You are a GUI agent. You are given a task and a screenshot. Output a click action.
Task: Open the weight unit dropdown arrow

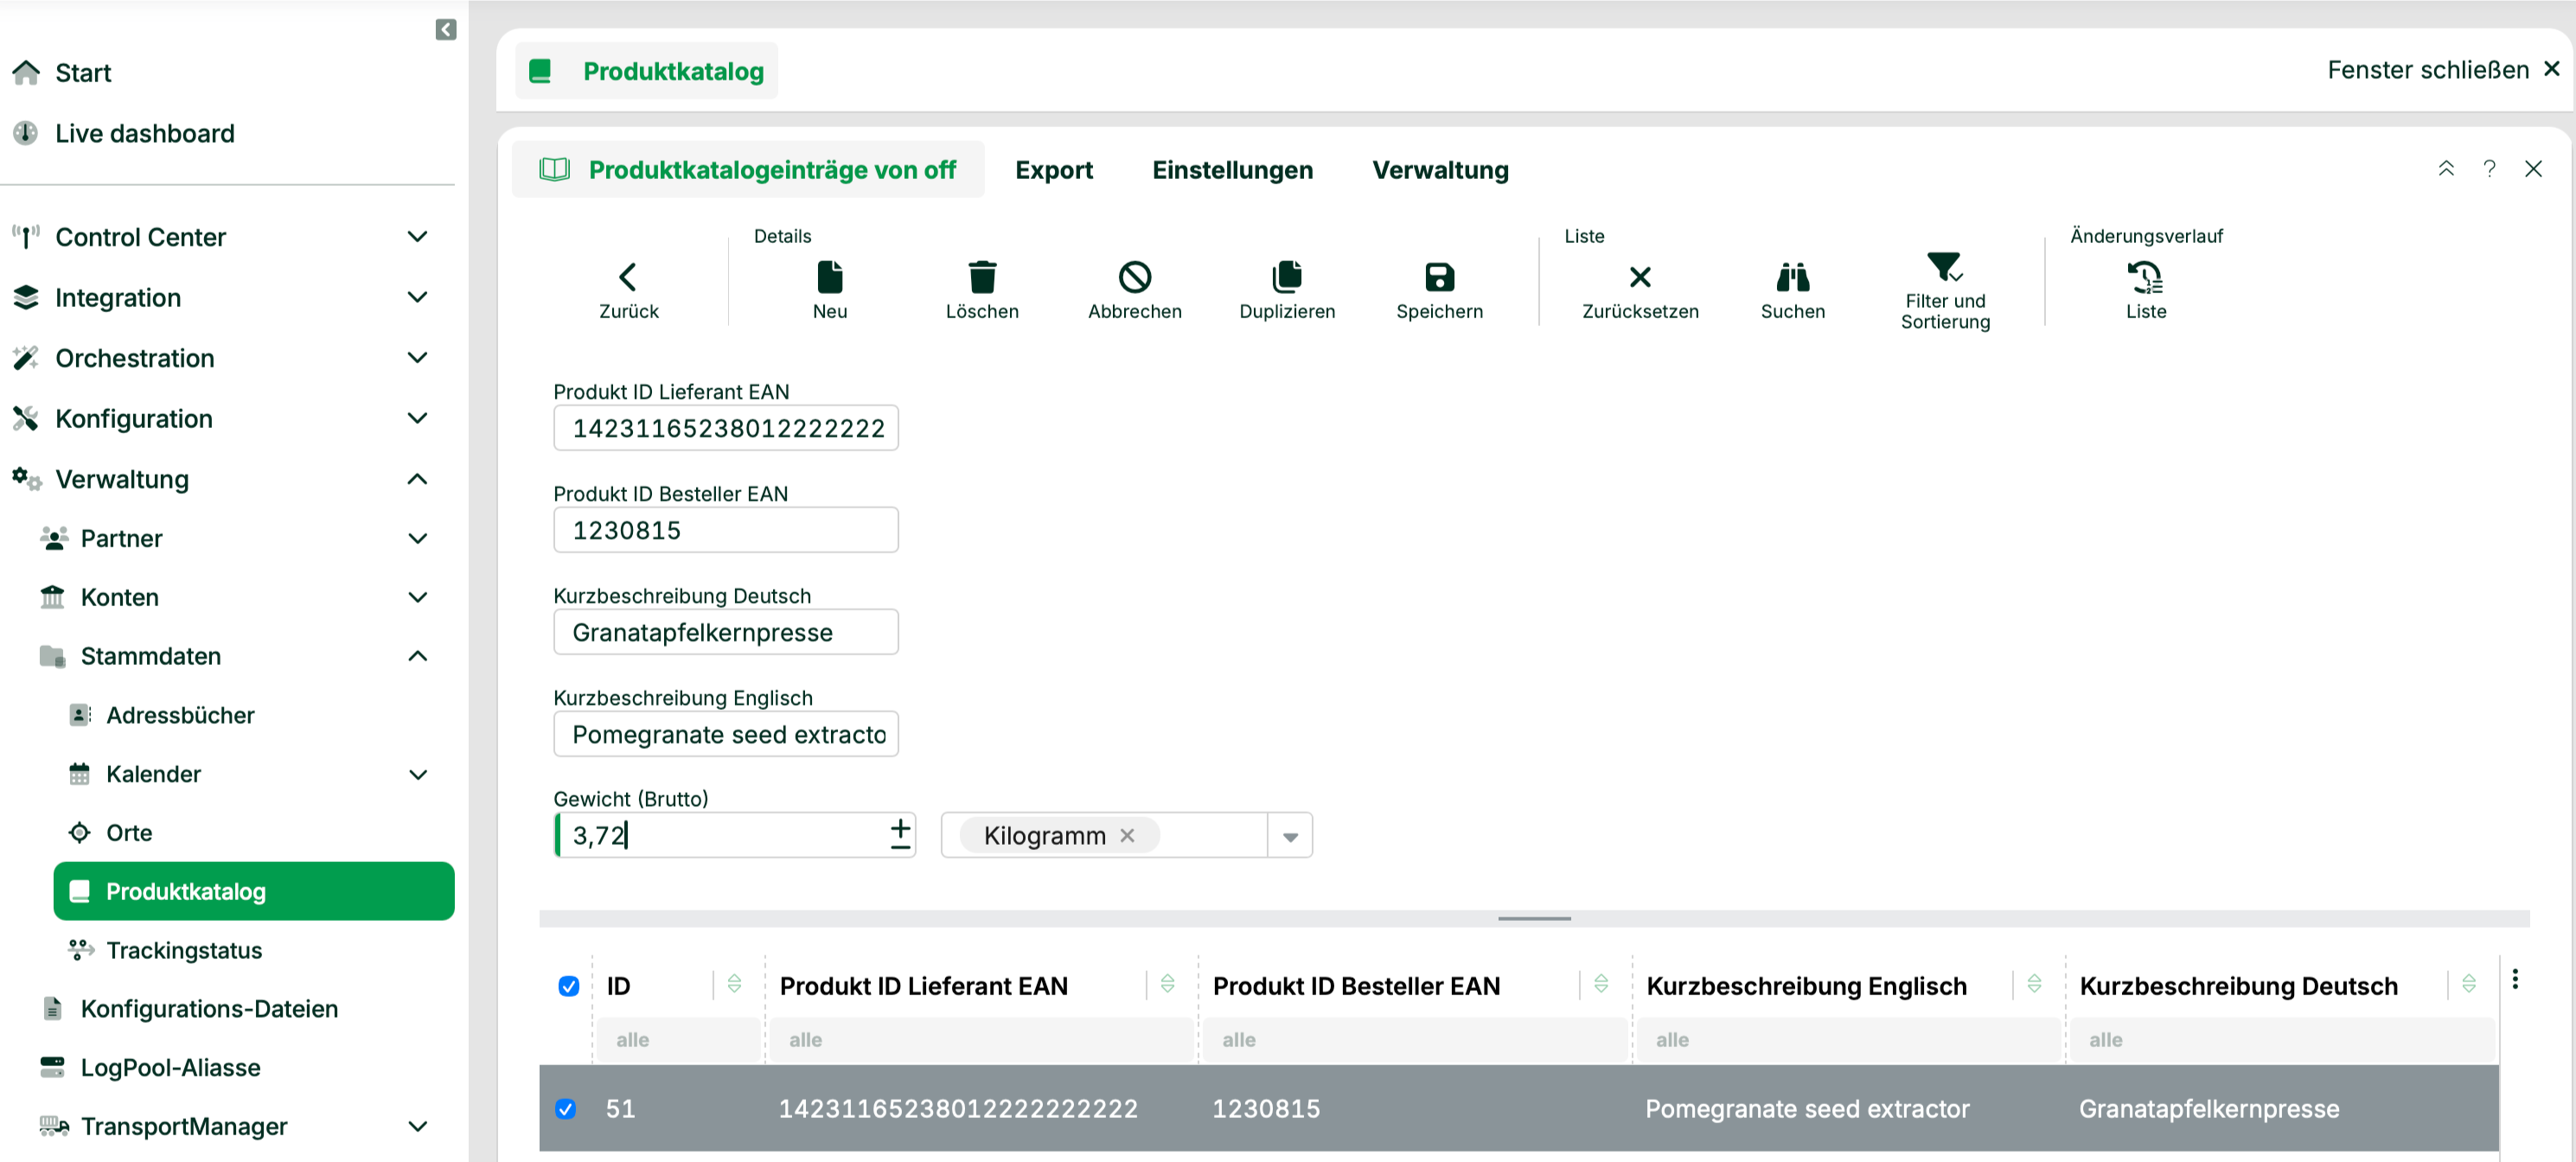point(1289,836)
